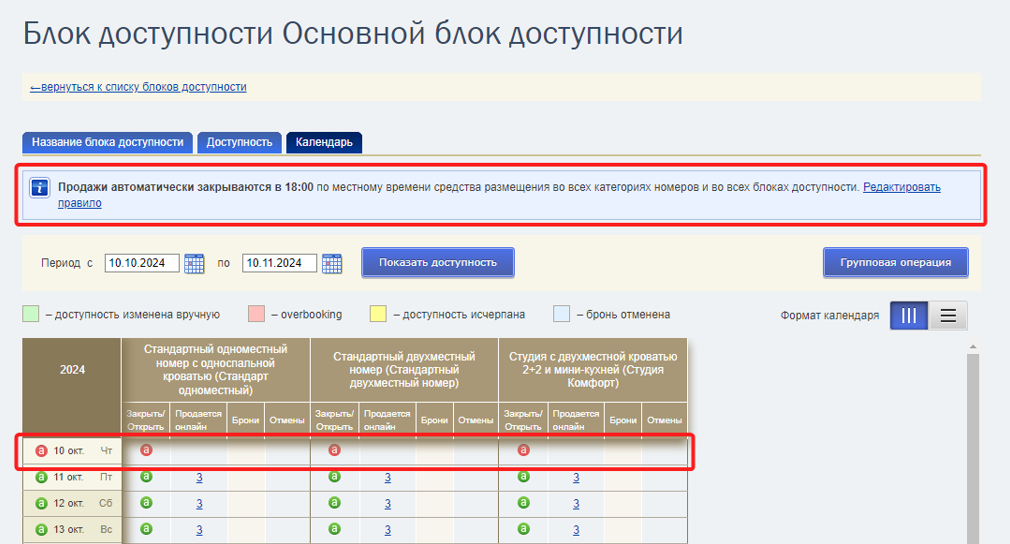This screenshot has width=1010, height=544.
Task: Open the Календарь tab
Action: pos(324,142)
